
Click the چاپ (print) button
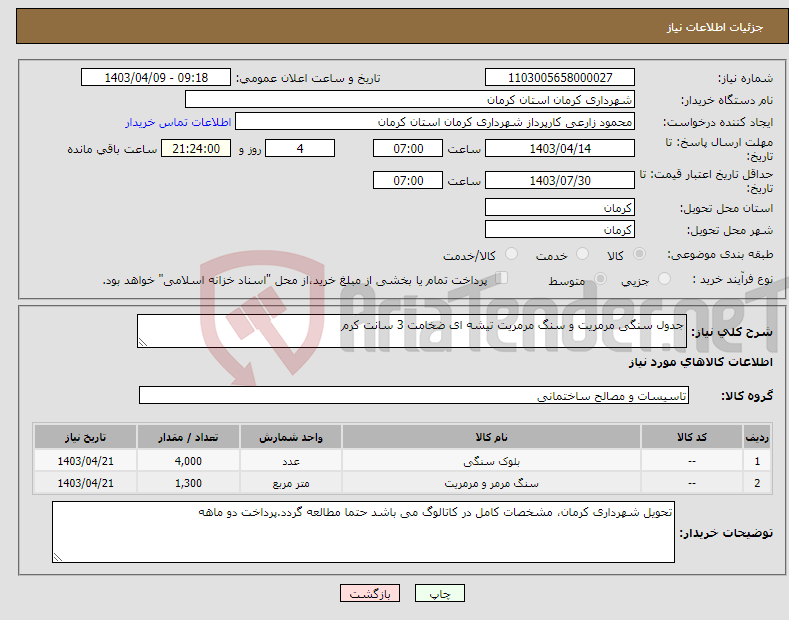coord(439,593)
